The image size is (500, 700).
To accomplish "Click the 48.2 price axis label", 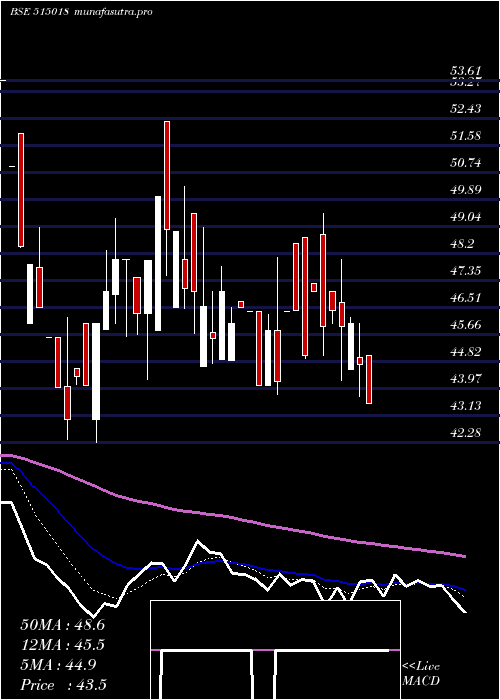I will (x=462, y=244).
